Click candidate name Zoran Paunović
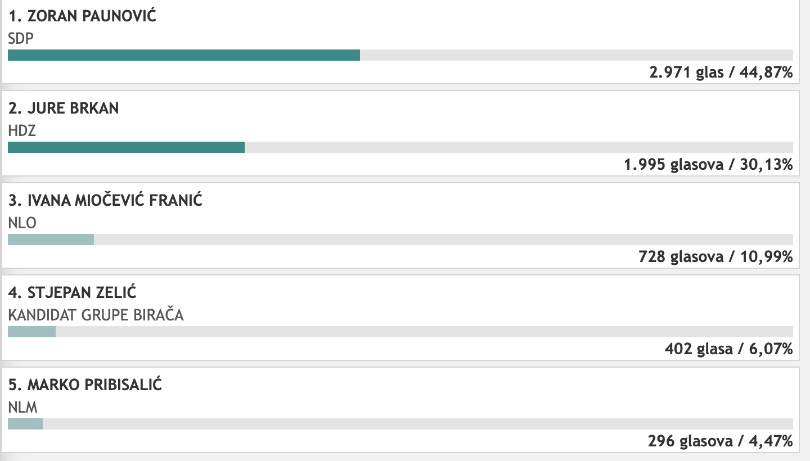This screenshot has height=461, width=810. coord(91,16)
